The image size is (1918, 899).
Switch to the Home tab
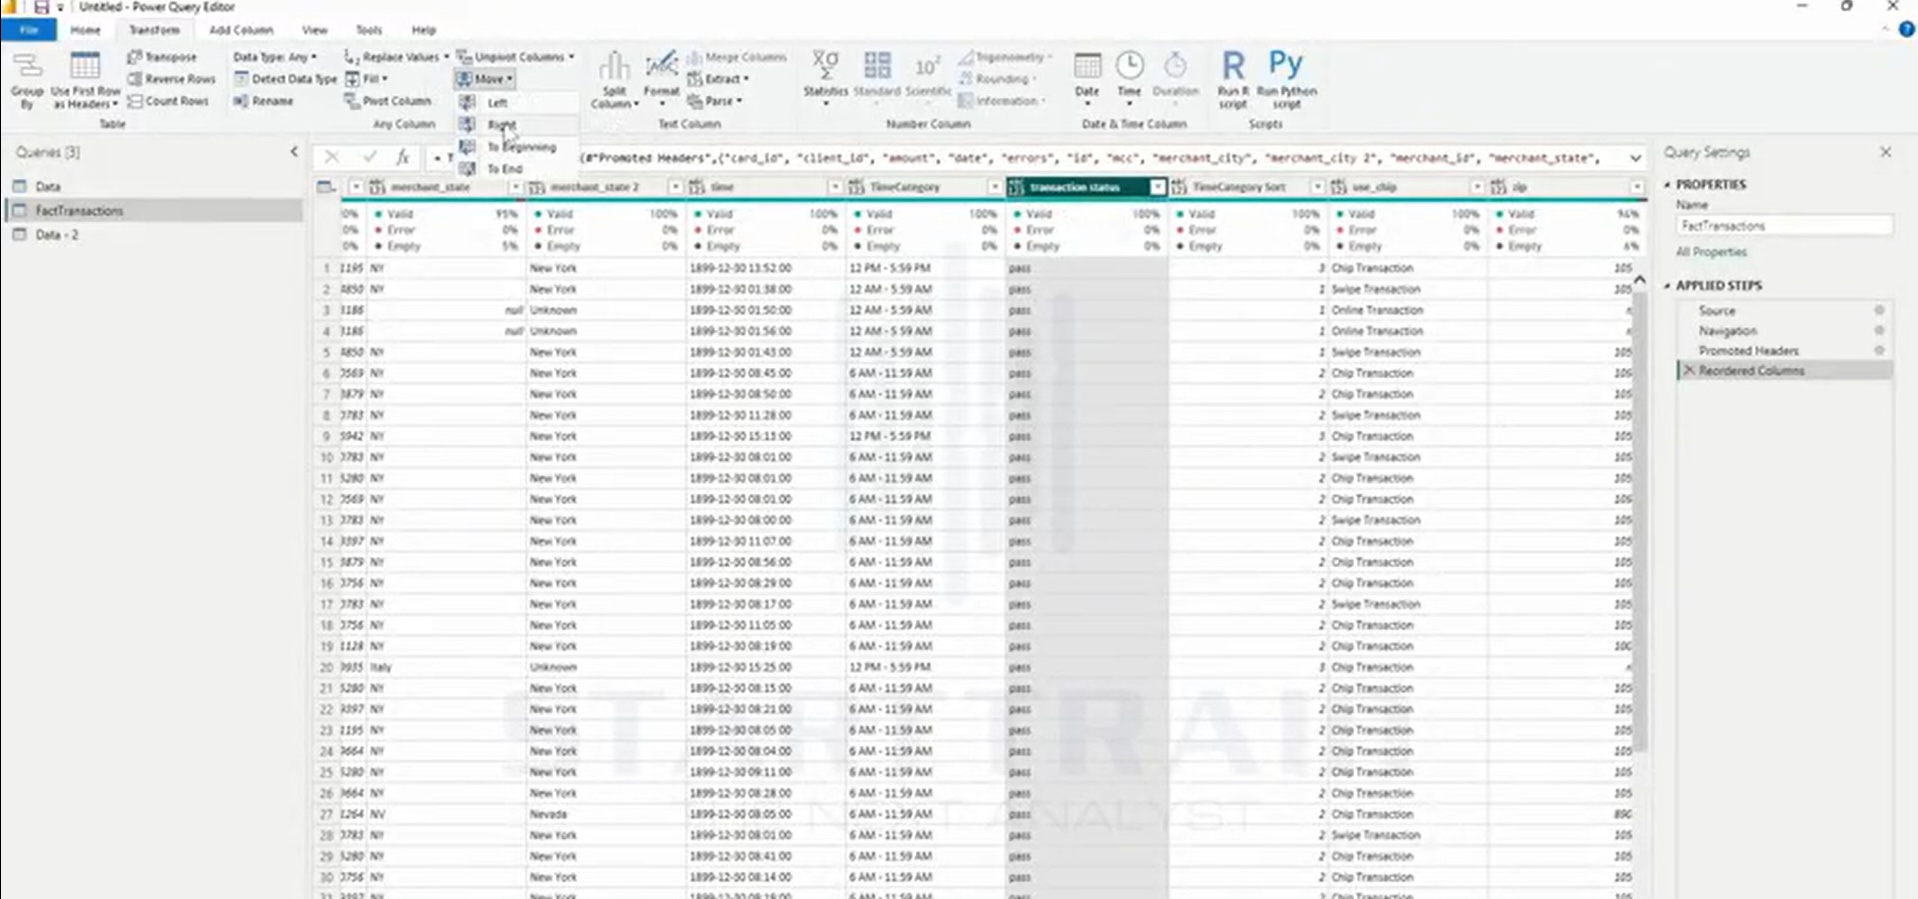coord(85,30)
